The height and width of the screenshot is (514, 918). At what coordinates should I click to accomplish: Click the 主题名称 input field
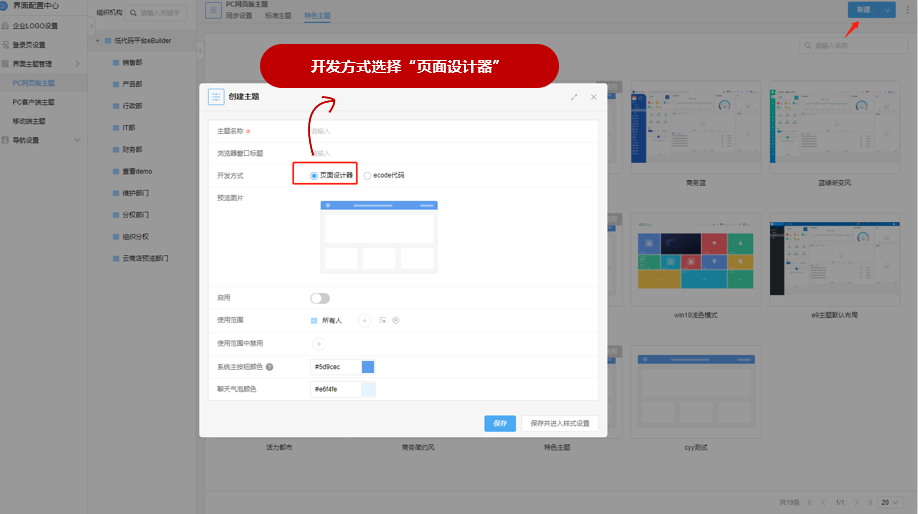click(452, 131)
